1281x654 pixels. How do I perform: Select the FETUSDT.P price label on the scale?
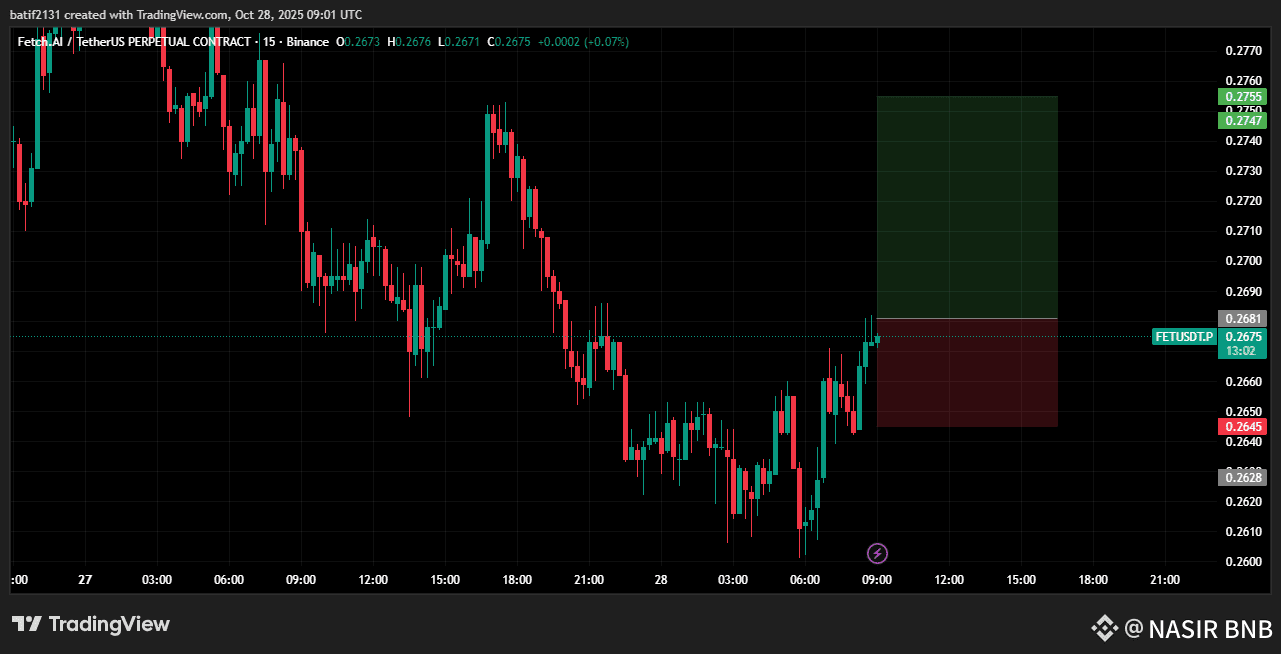tap(1184, 337)
